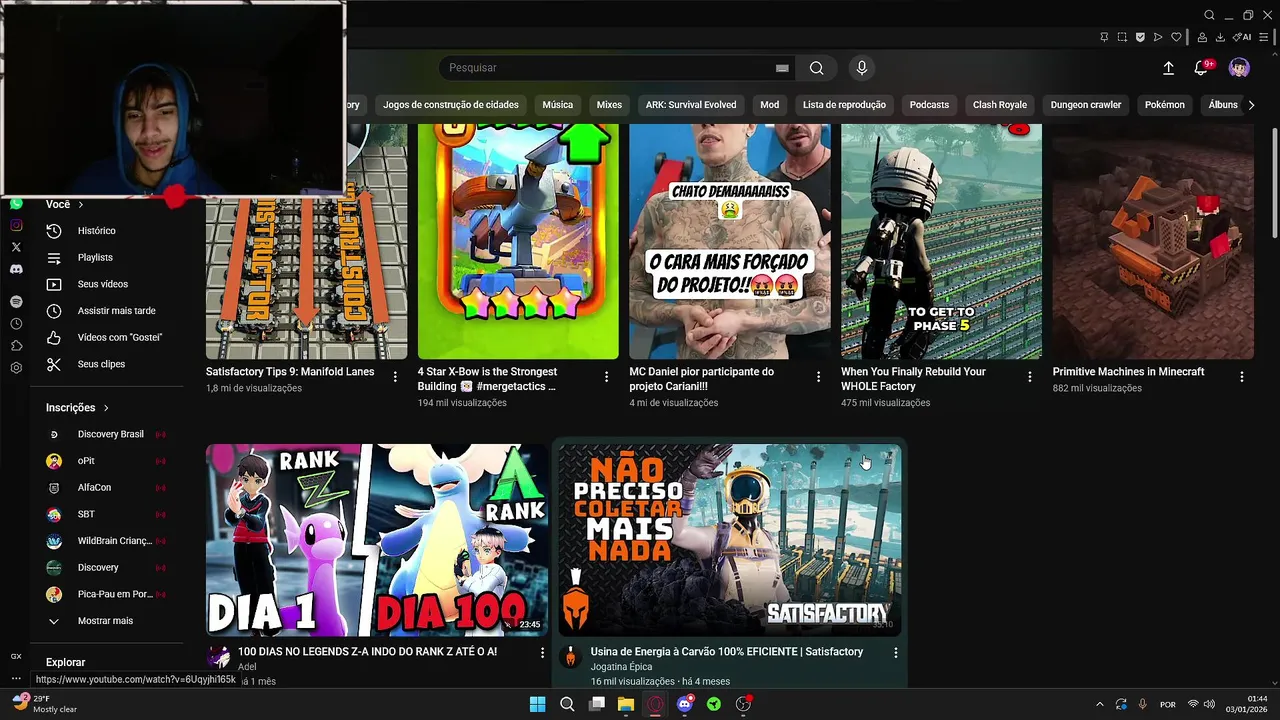The image size is (1280, 720).
Task: Select the Podcasts filter chip
Action: point(929,105)
